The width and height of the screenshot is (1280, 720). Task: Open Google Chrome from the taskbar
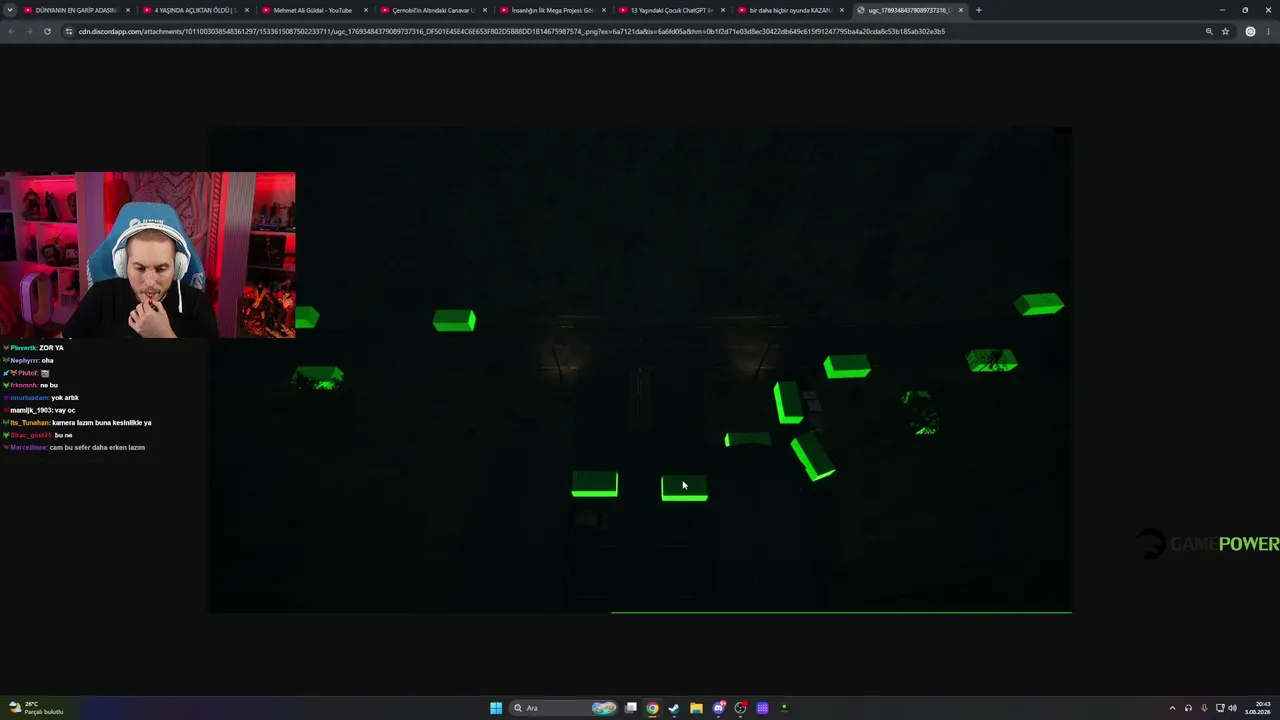652,708
